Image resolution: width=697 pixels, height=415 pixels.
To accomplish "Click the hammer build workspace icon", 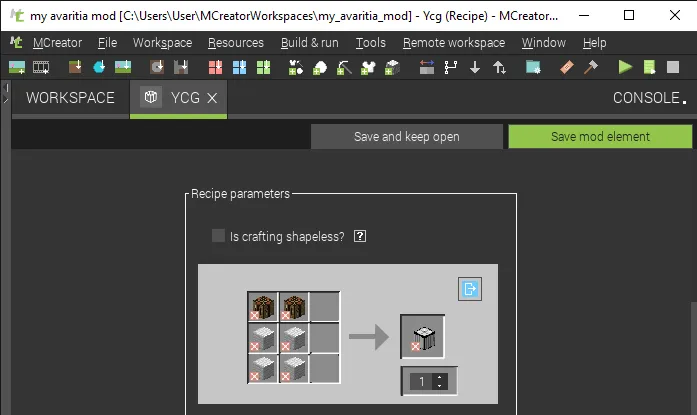I will pos(591,68).
